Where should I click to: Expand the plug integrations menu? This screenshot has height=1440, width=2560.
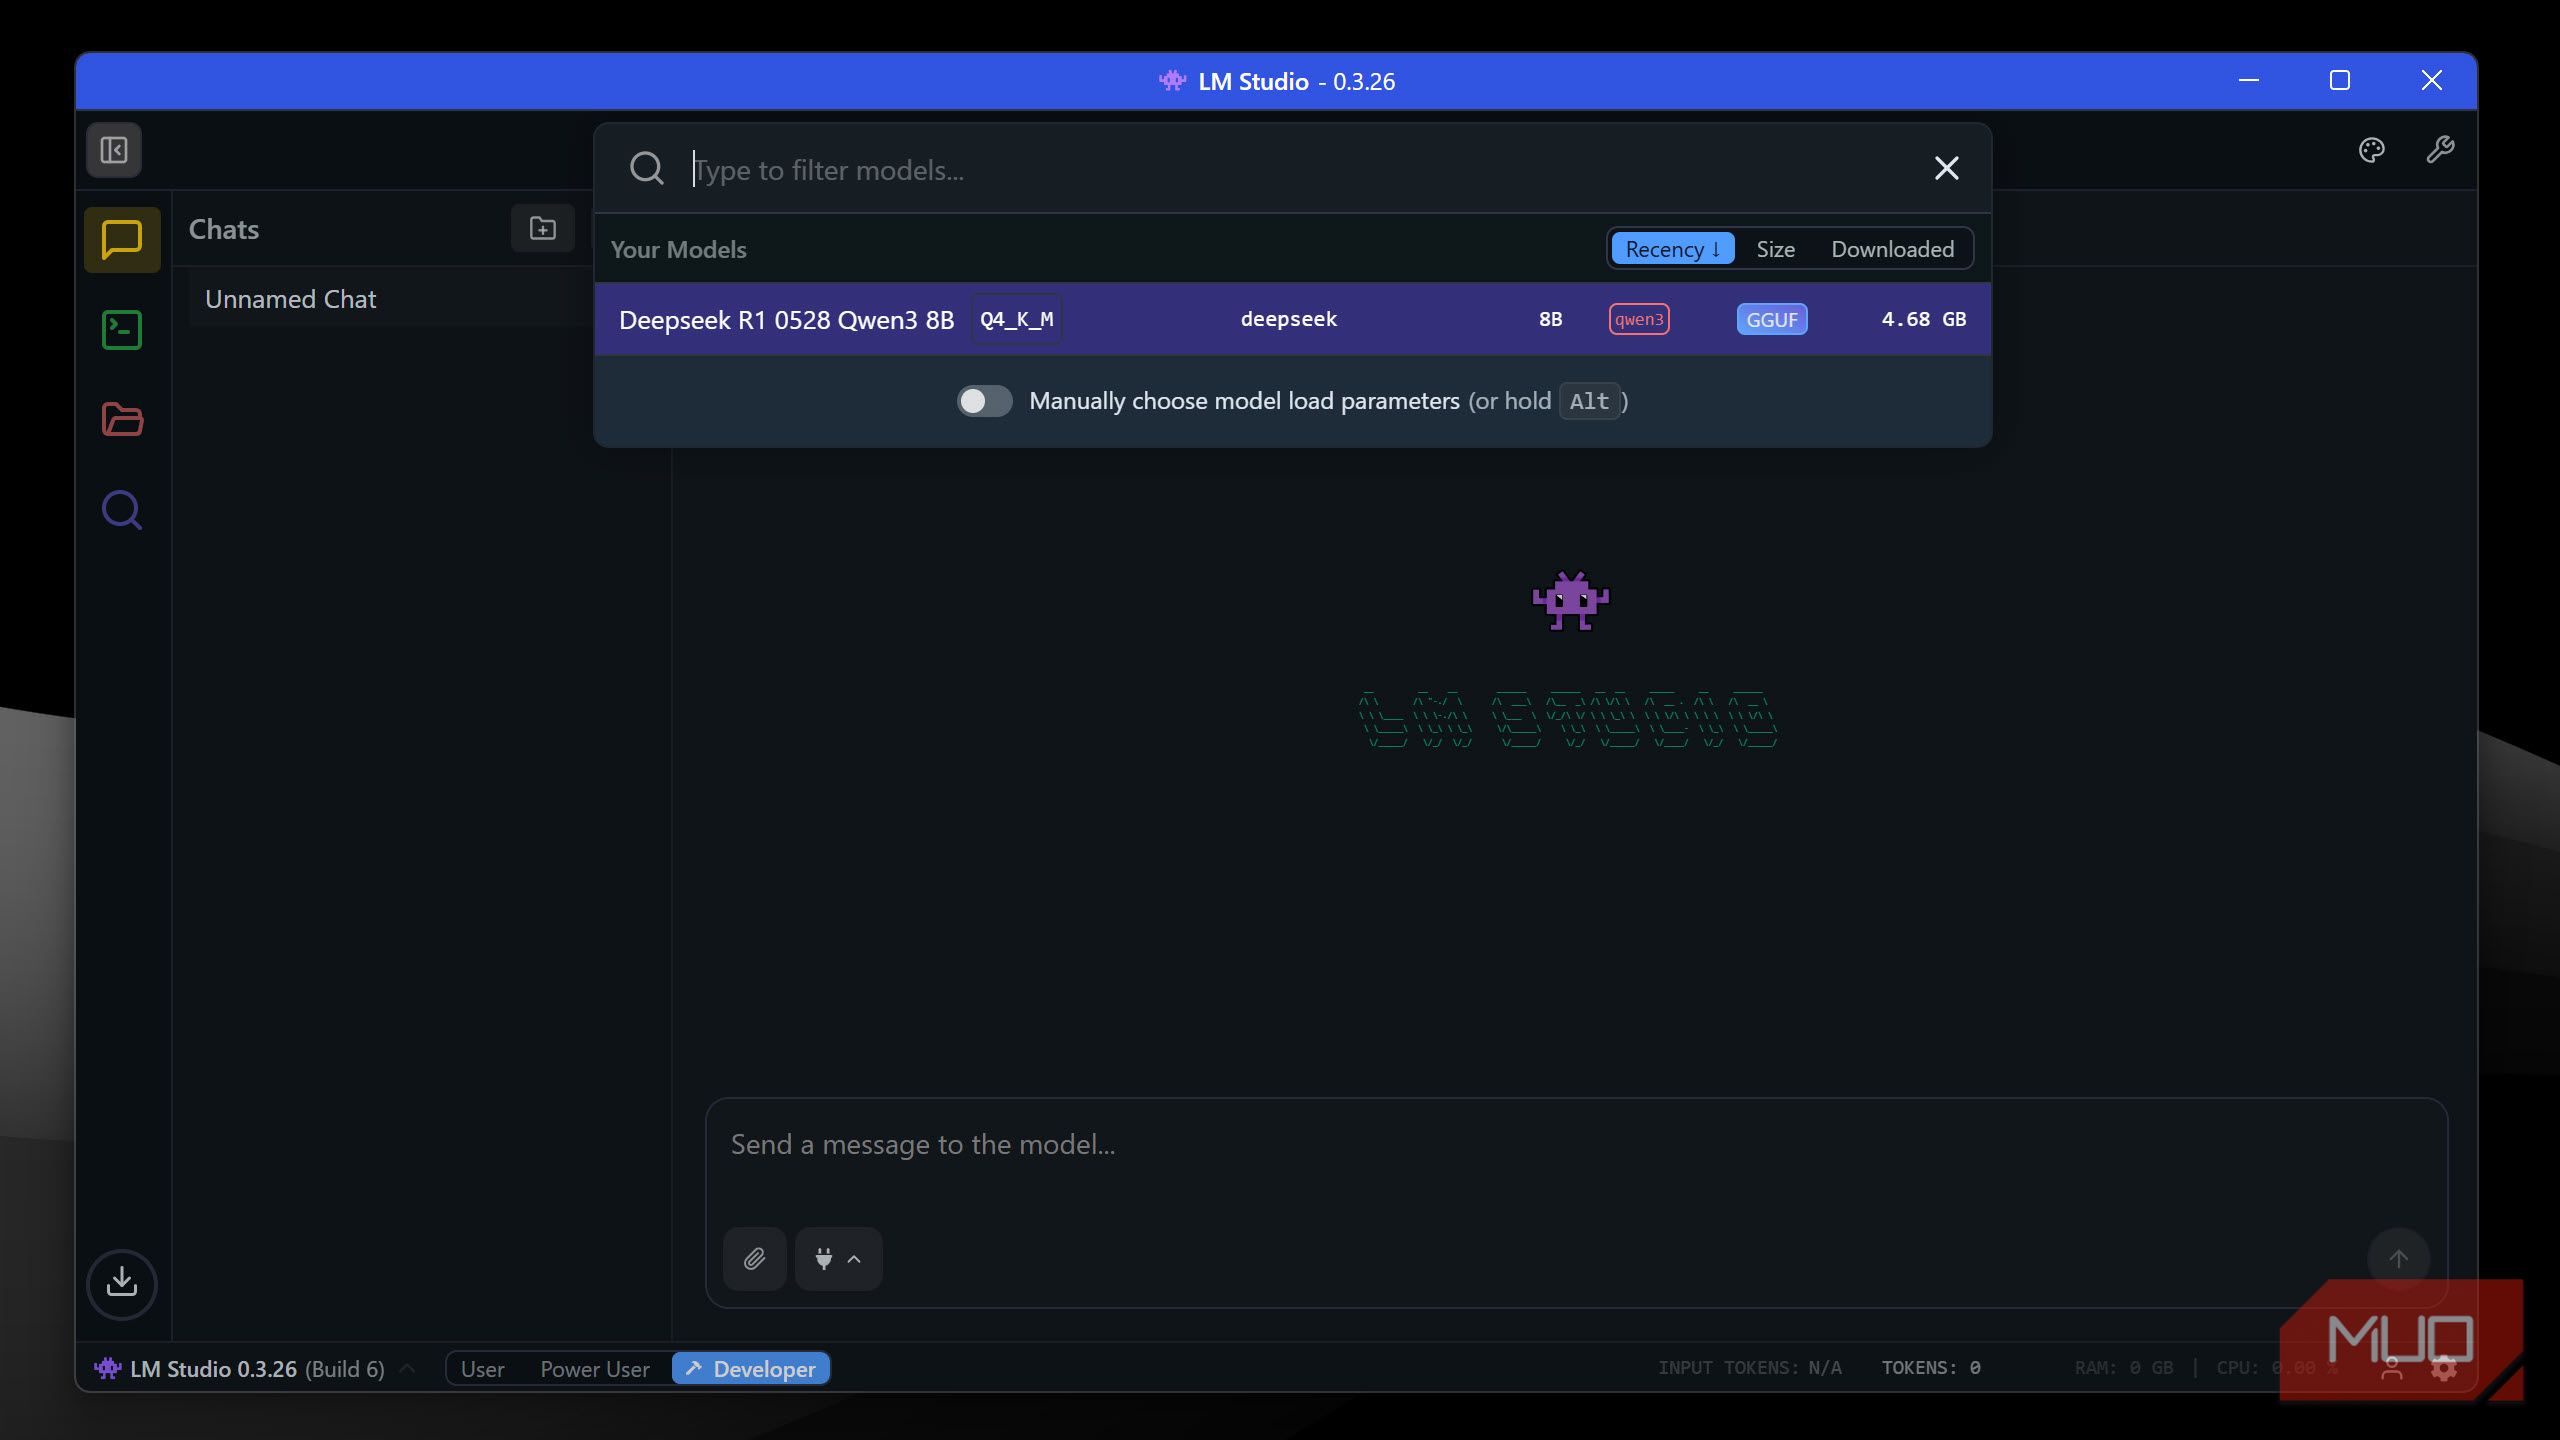click(x=838, y=1258)
